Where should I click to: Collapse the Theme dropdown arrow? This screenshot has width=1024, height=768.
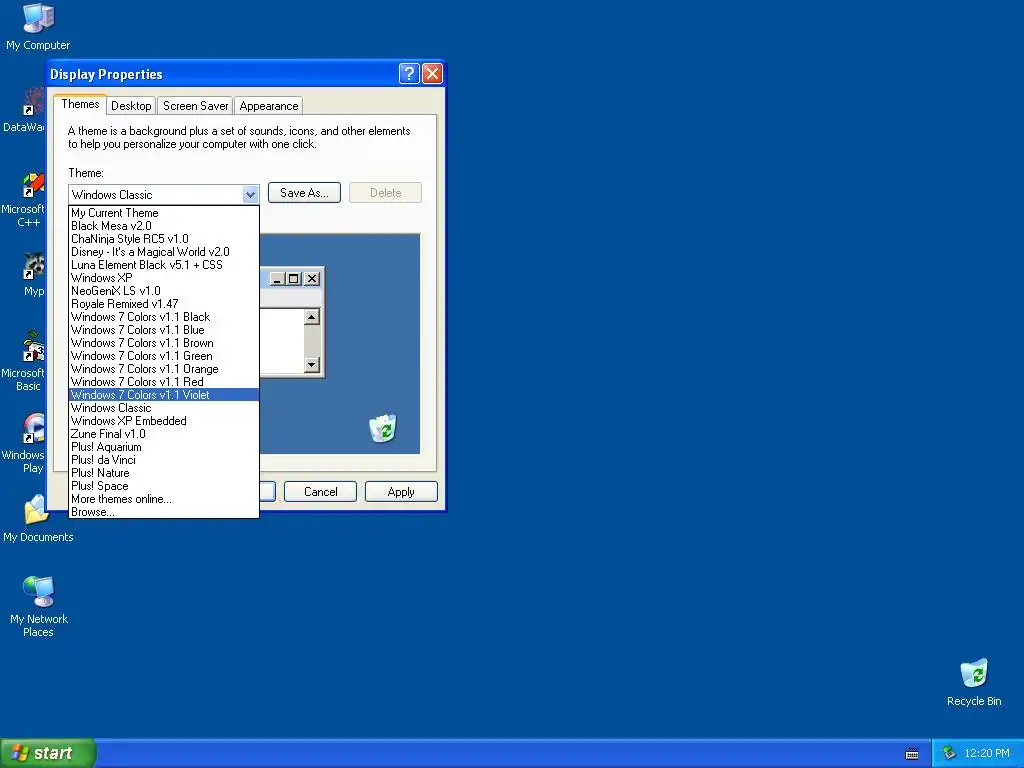[250, 195]
